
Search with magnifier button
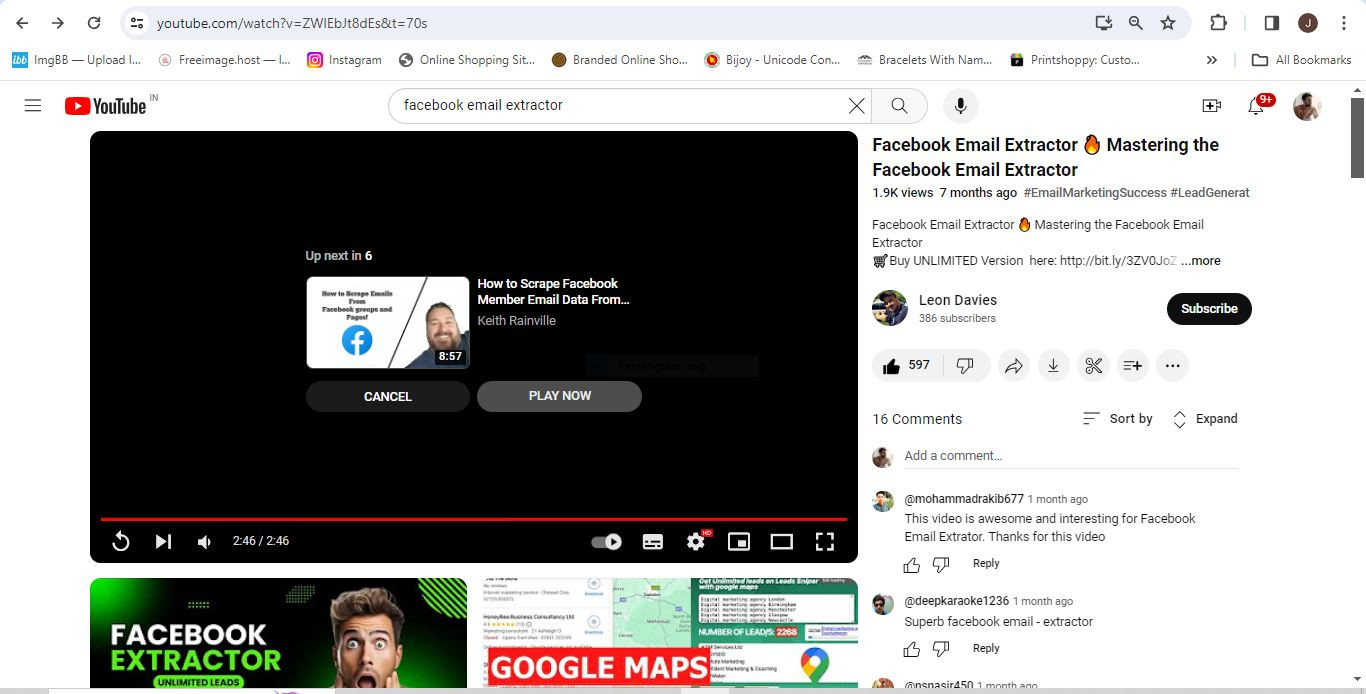[899, 105]
